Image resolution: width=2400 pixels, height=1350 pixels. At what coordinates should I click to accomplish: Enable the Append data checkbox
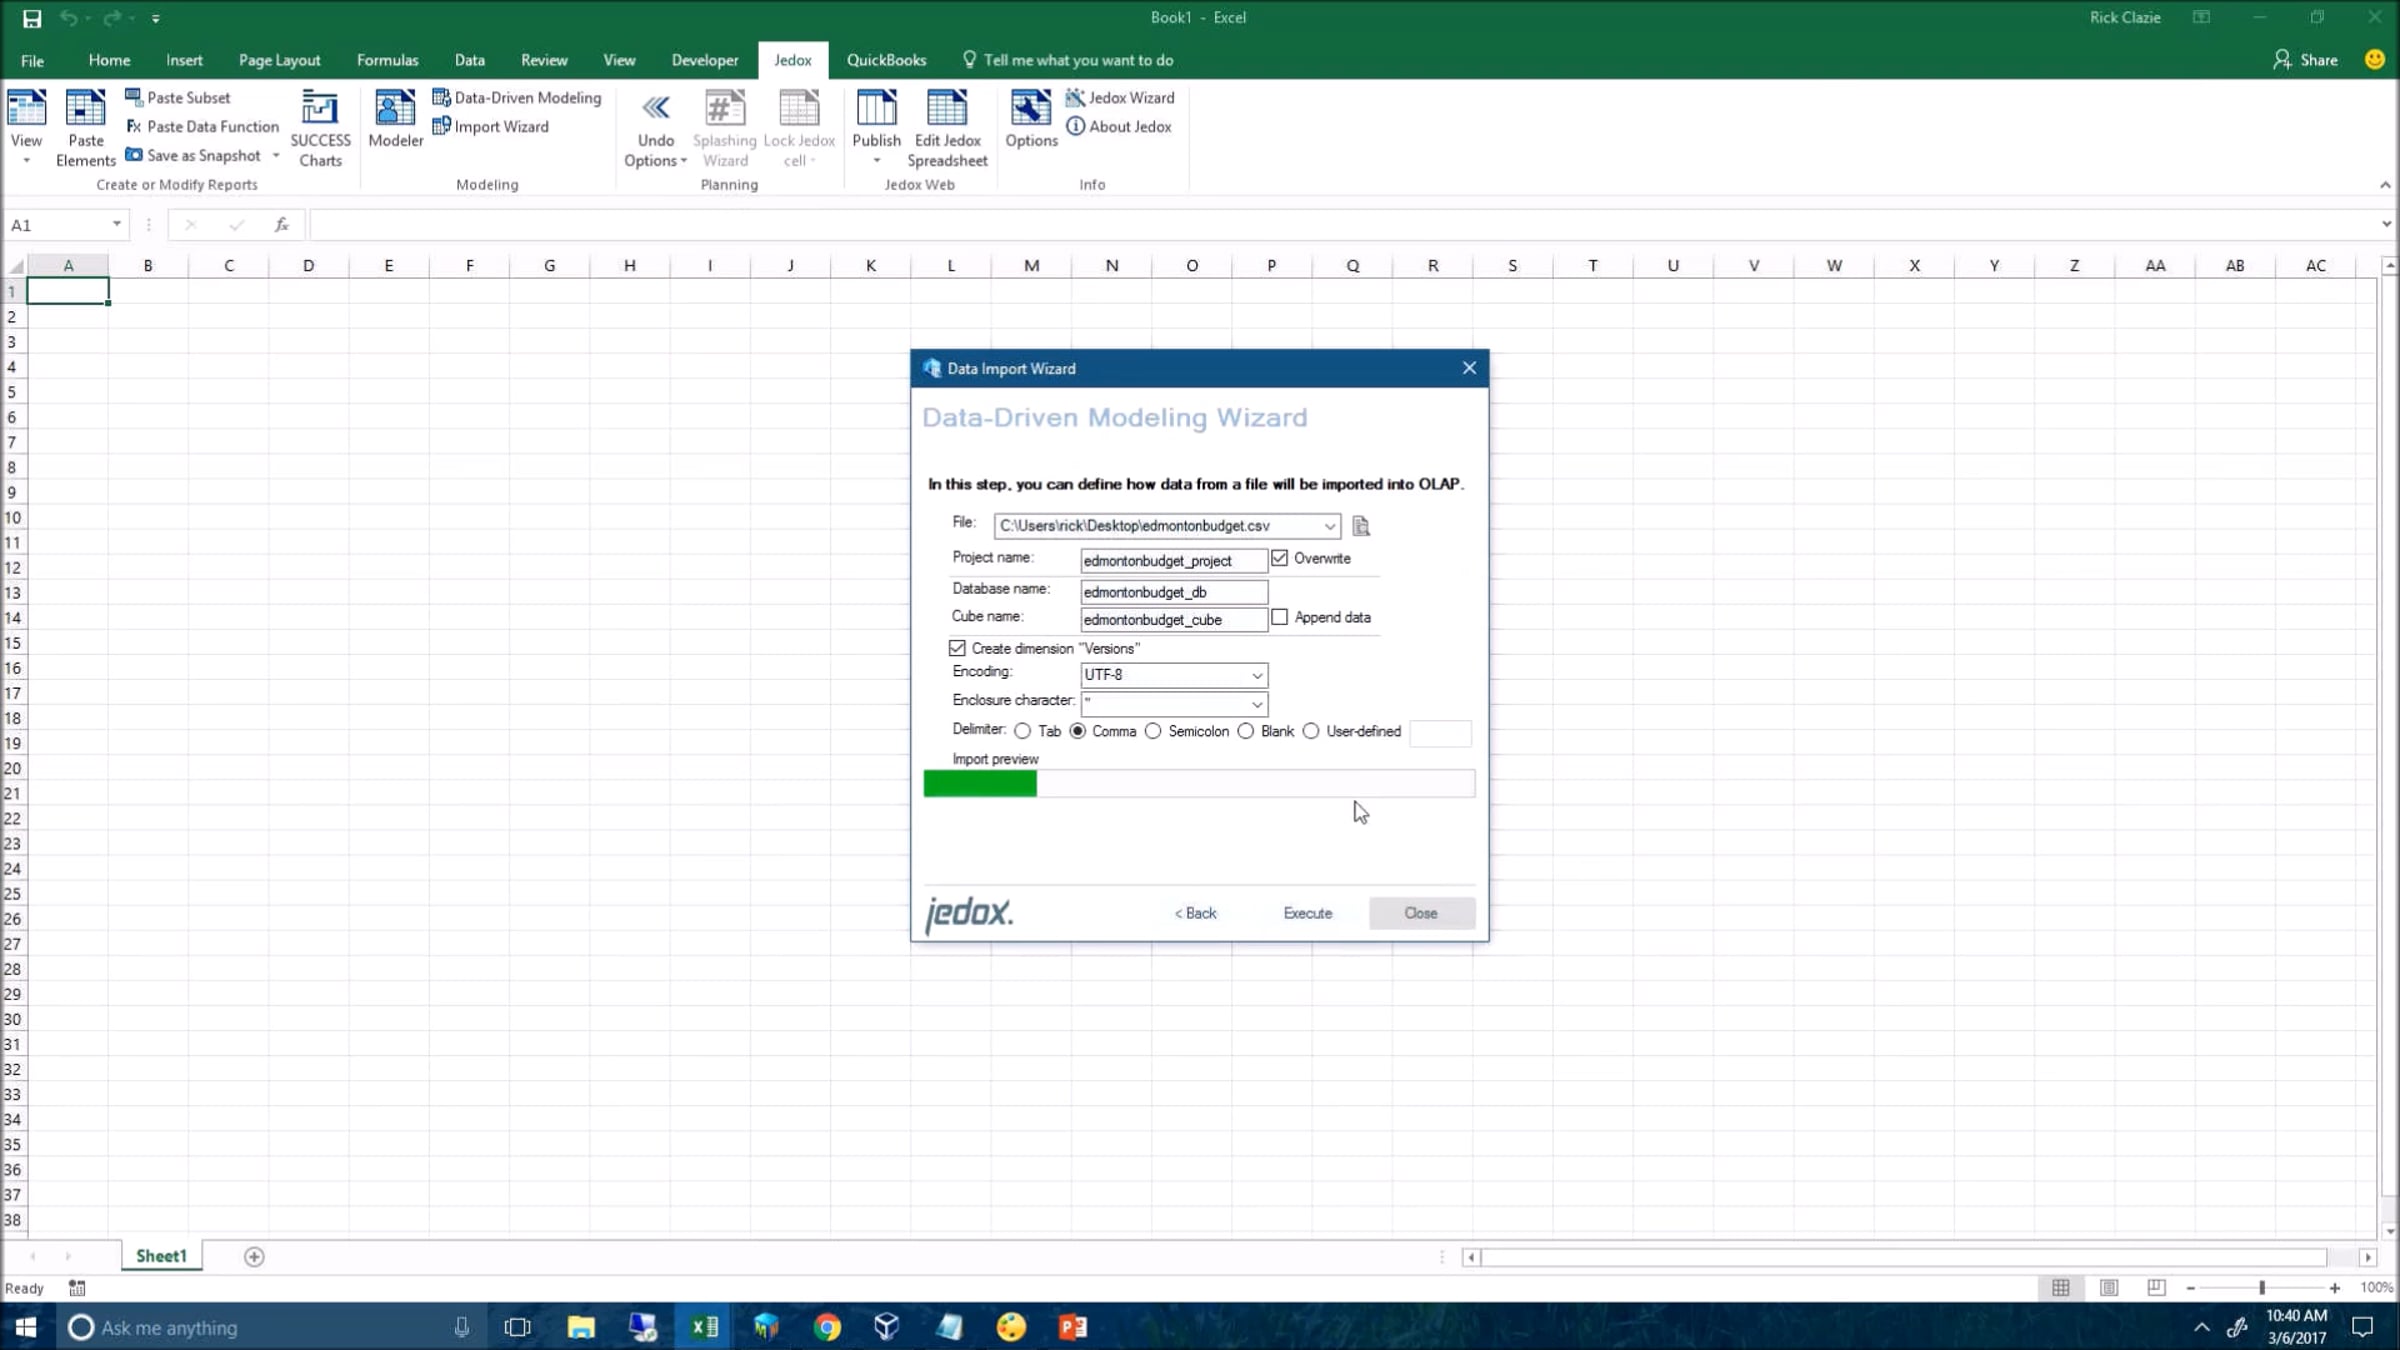1280,617
